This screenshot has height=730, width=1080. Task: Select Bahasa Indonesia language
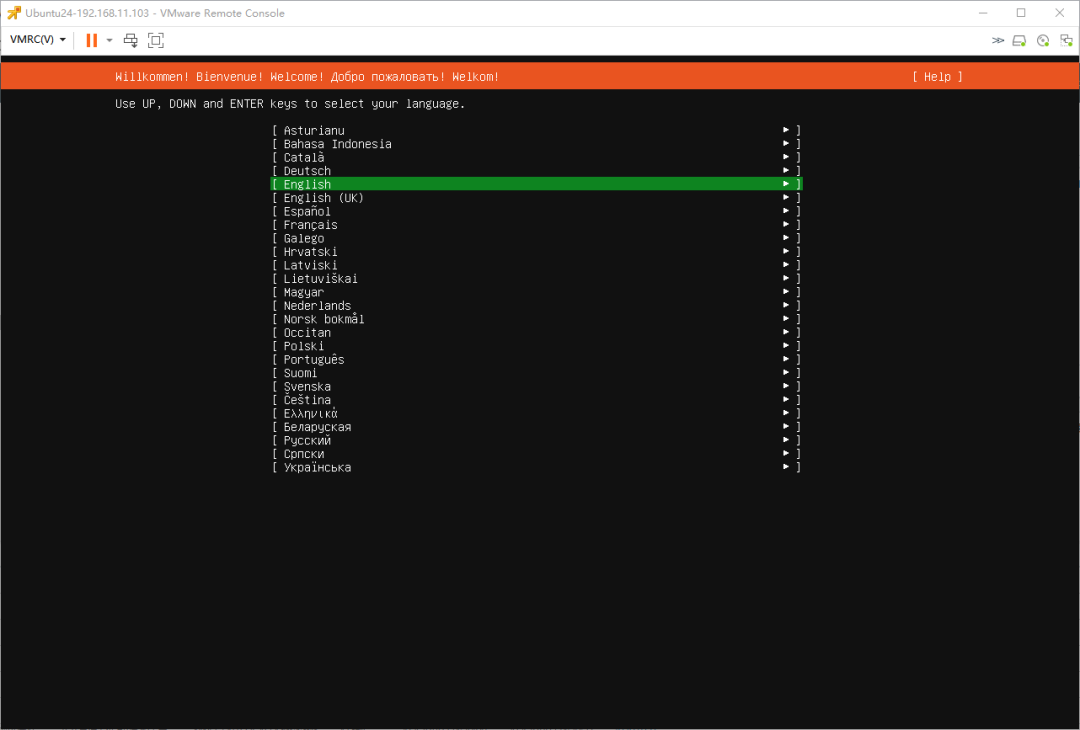[x=537, y=144]
